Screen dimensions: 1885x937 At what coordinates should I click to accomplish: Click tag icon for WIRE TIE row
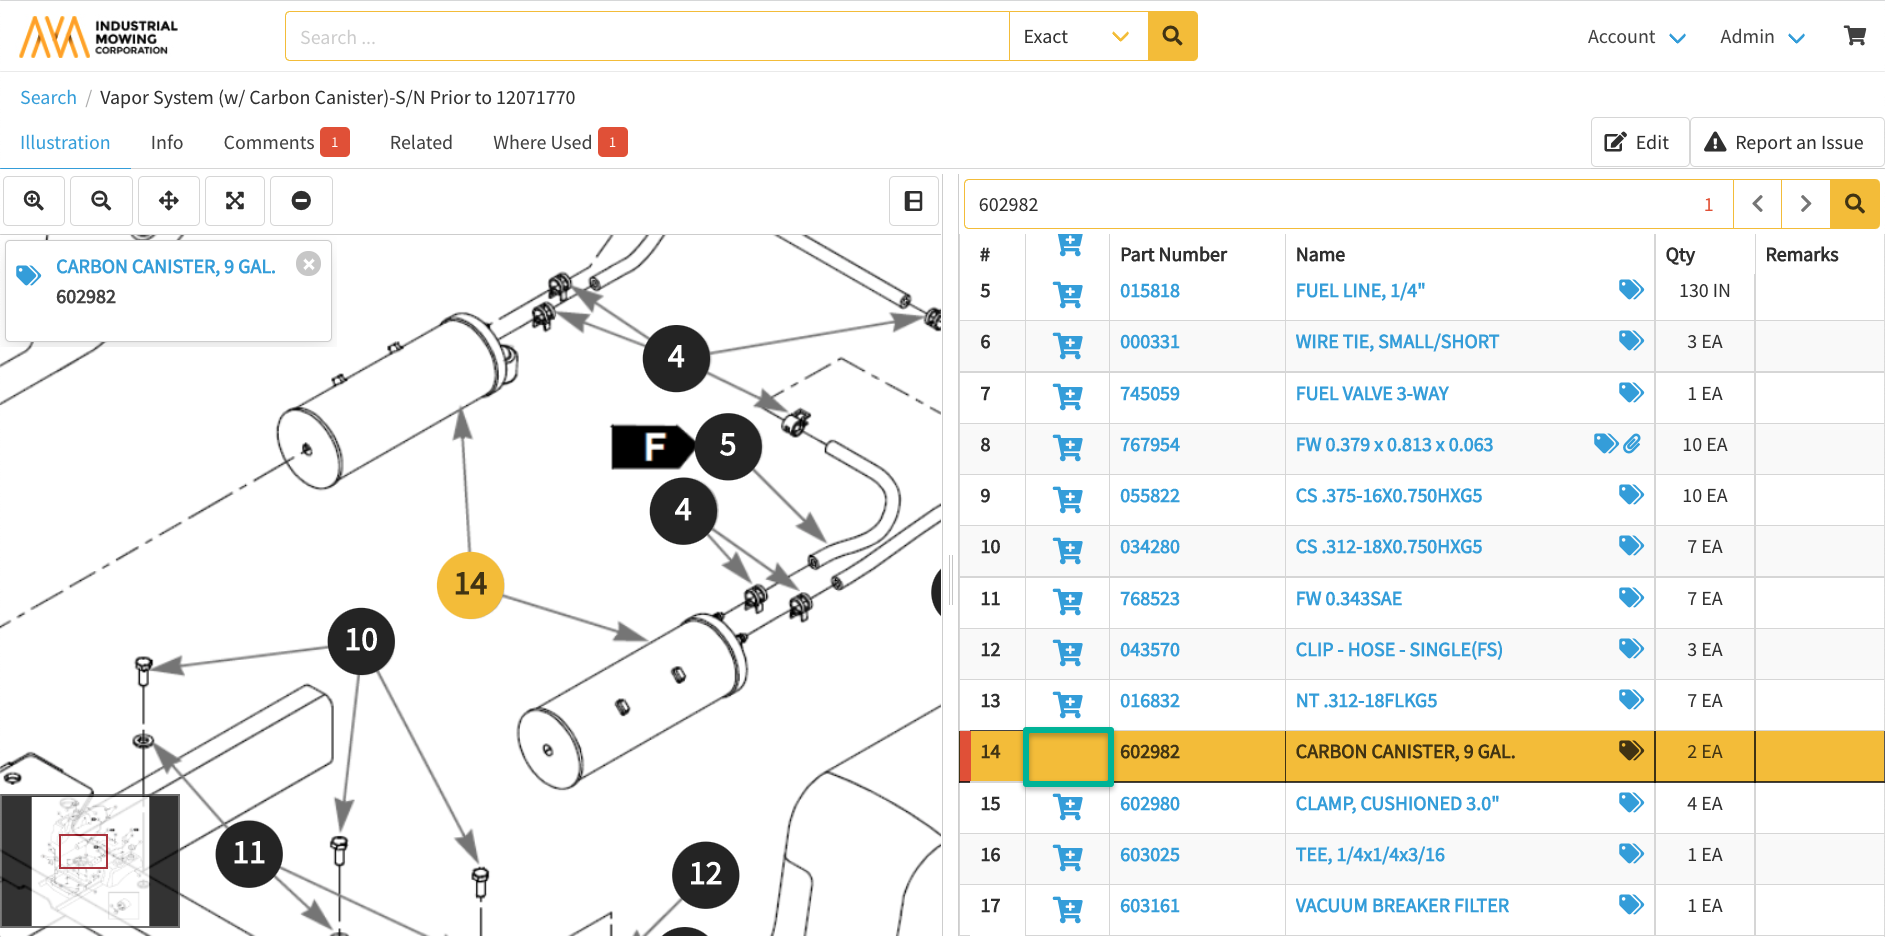pos(1630,341)
